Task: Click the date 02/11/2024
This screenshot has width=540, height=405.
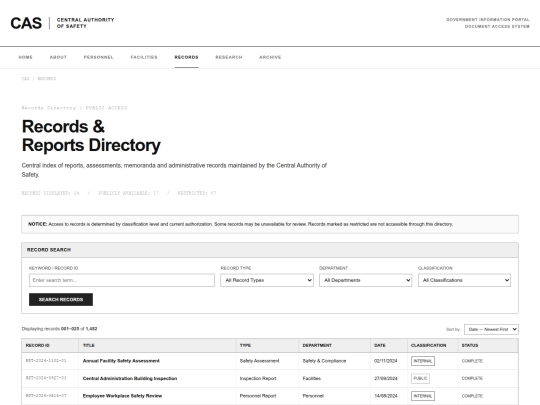Action: click(386, 361)
